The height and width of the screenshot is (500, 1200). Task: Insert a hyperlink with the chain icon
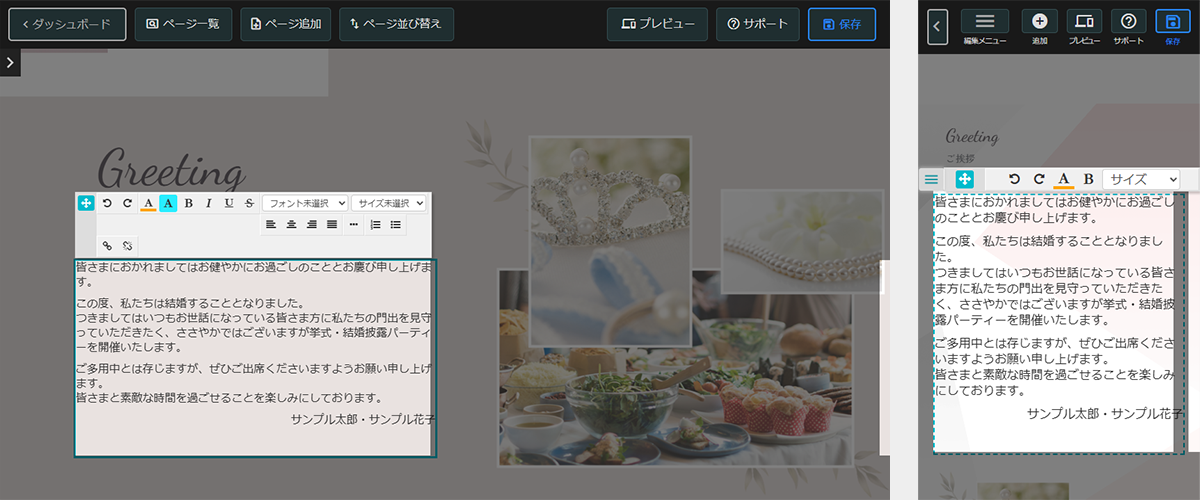pyautogui.click(x=107, y=246)
